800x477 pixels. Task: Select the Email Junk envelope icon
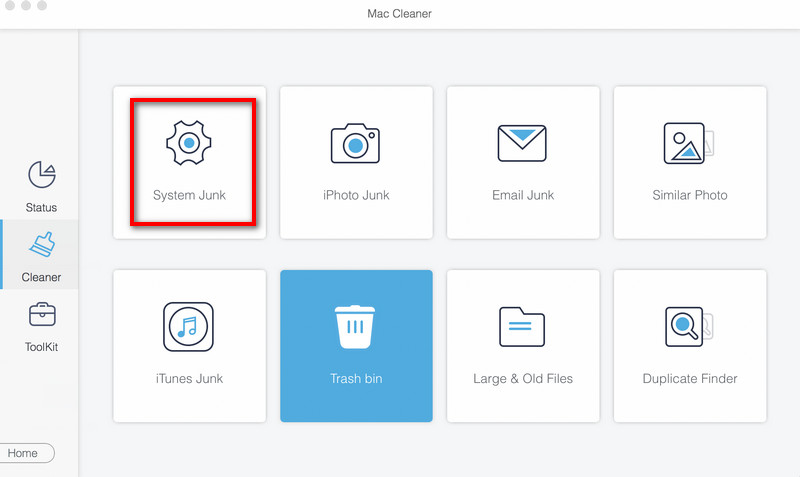click(522, 143)
